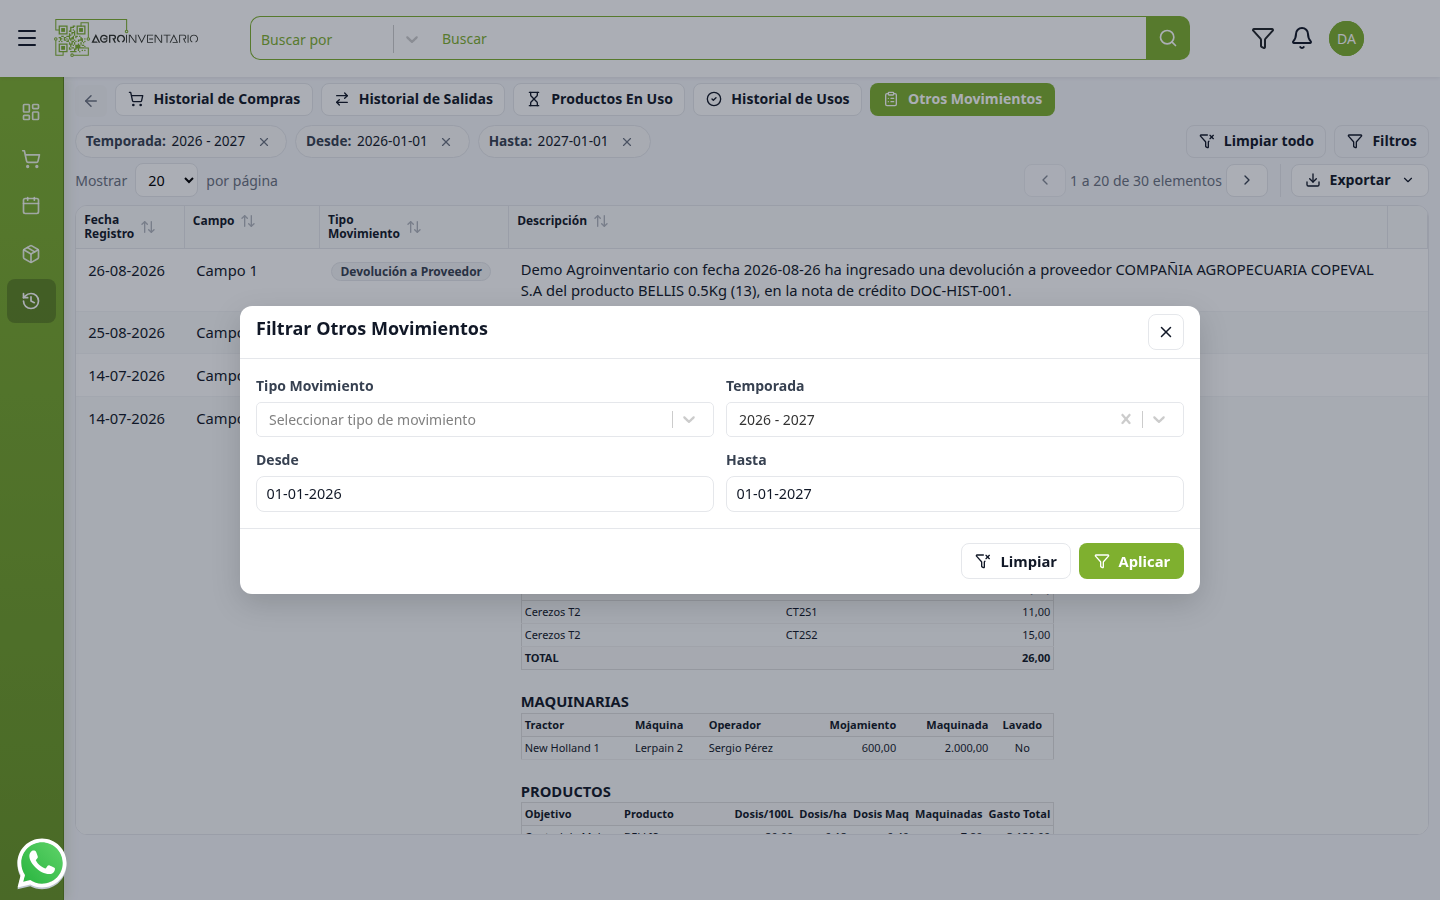Open the hamburger menu

(x=27, y=38)
